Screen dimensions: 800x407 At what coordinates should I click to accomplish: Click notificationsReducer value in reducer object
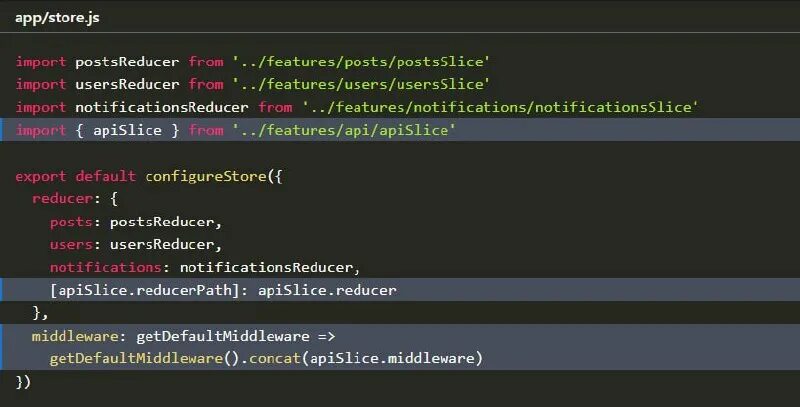(266, 267)
